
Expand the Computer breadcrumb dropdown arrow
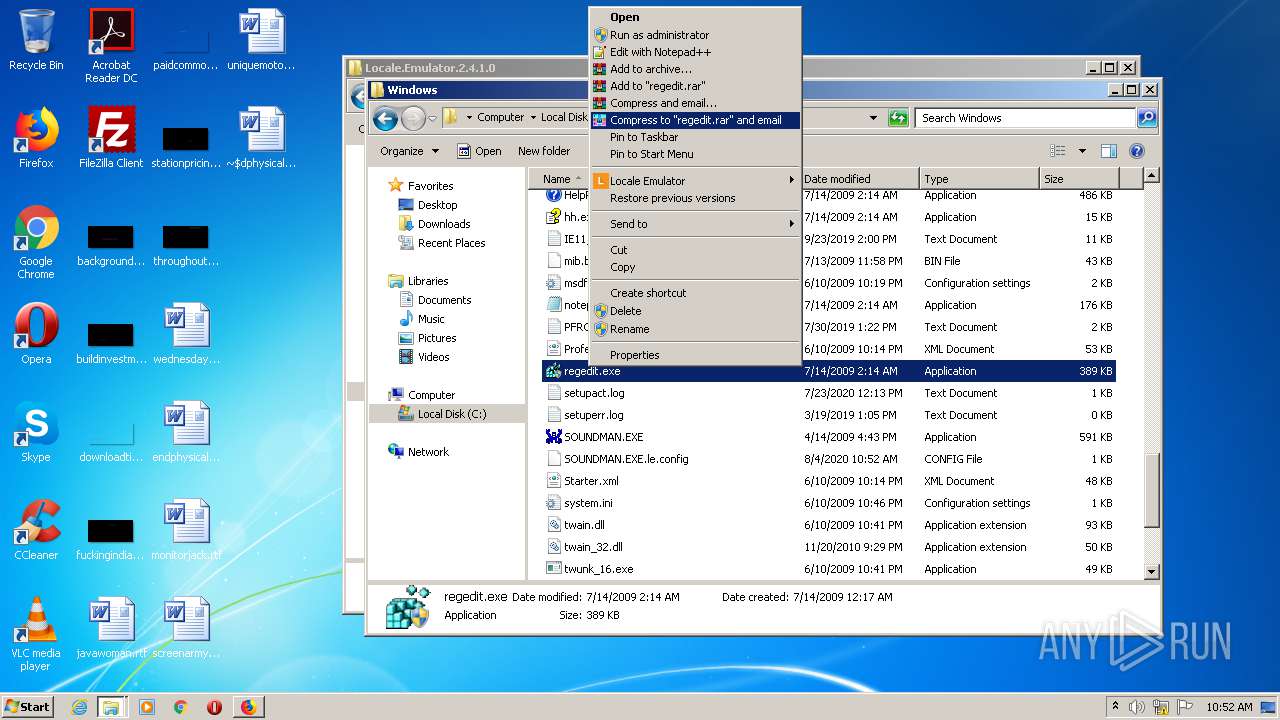pos(533,118)
